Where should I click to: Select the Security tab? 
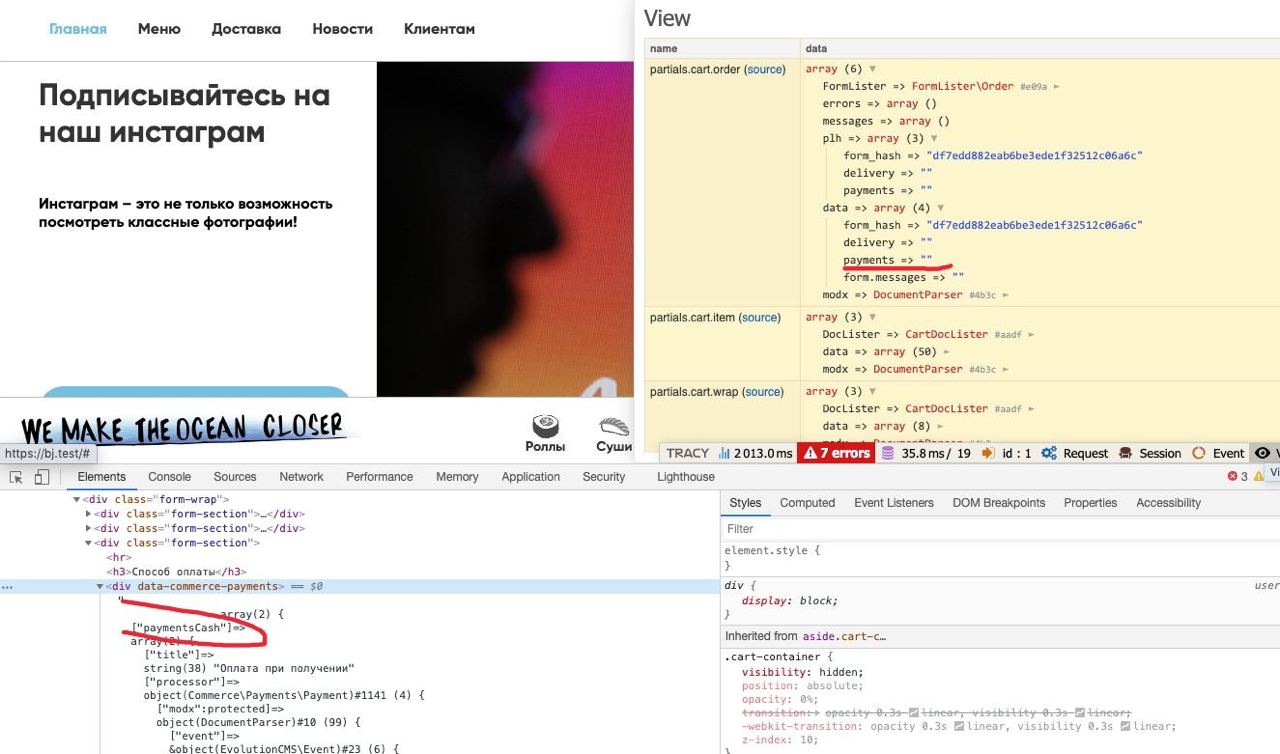tap(604, 477)
